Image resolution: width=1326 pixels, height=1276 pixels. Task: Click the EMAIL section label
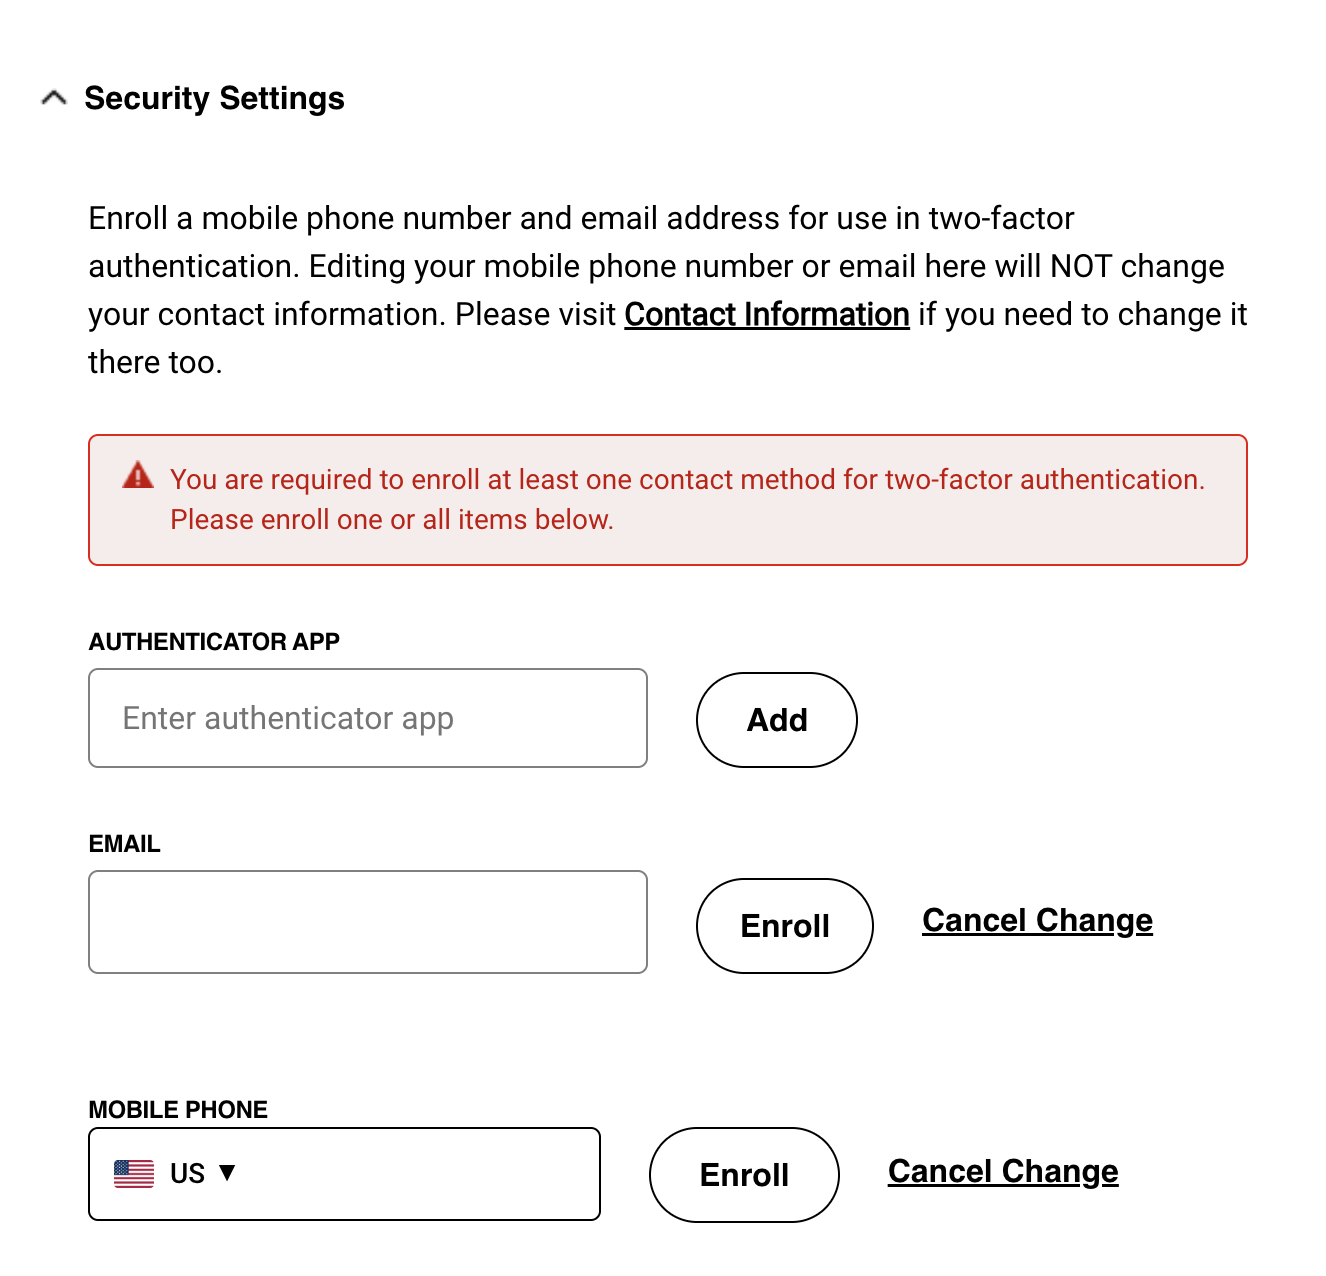coord(124,843)
